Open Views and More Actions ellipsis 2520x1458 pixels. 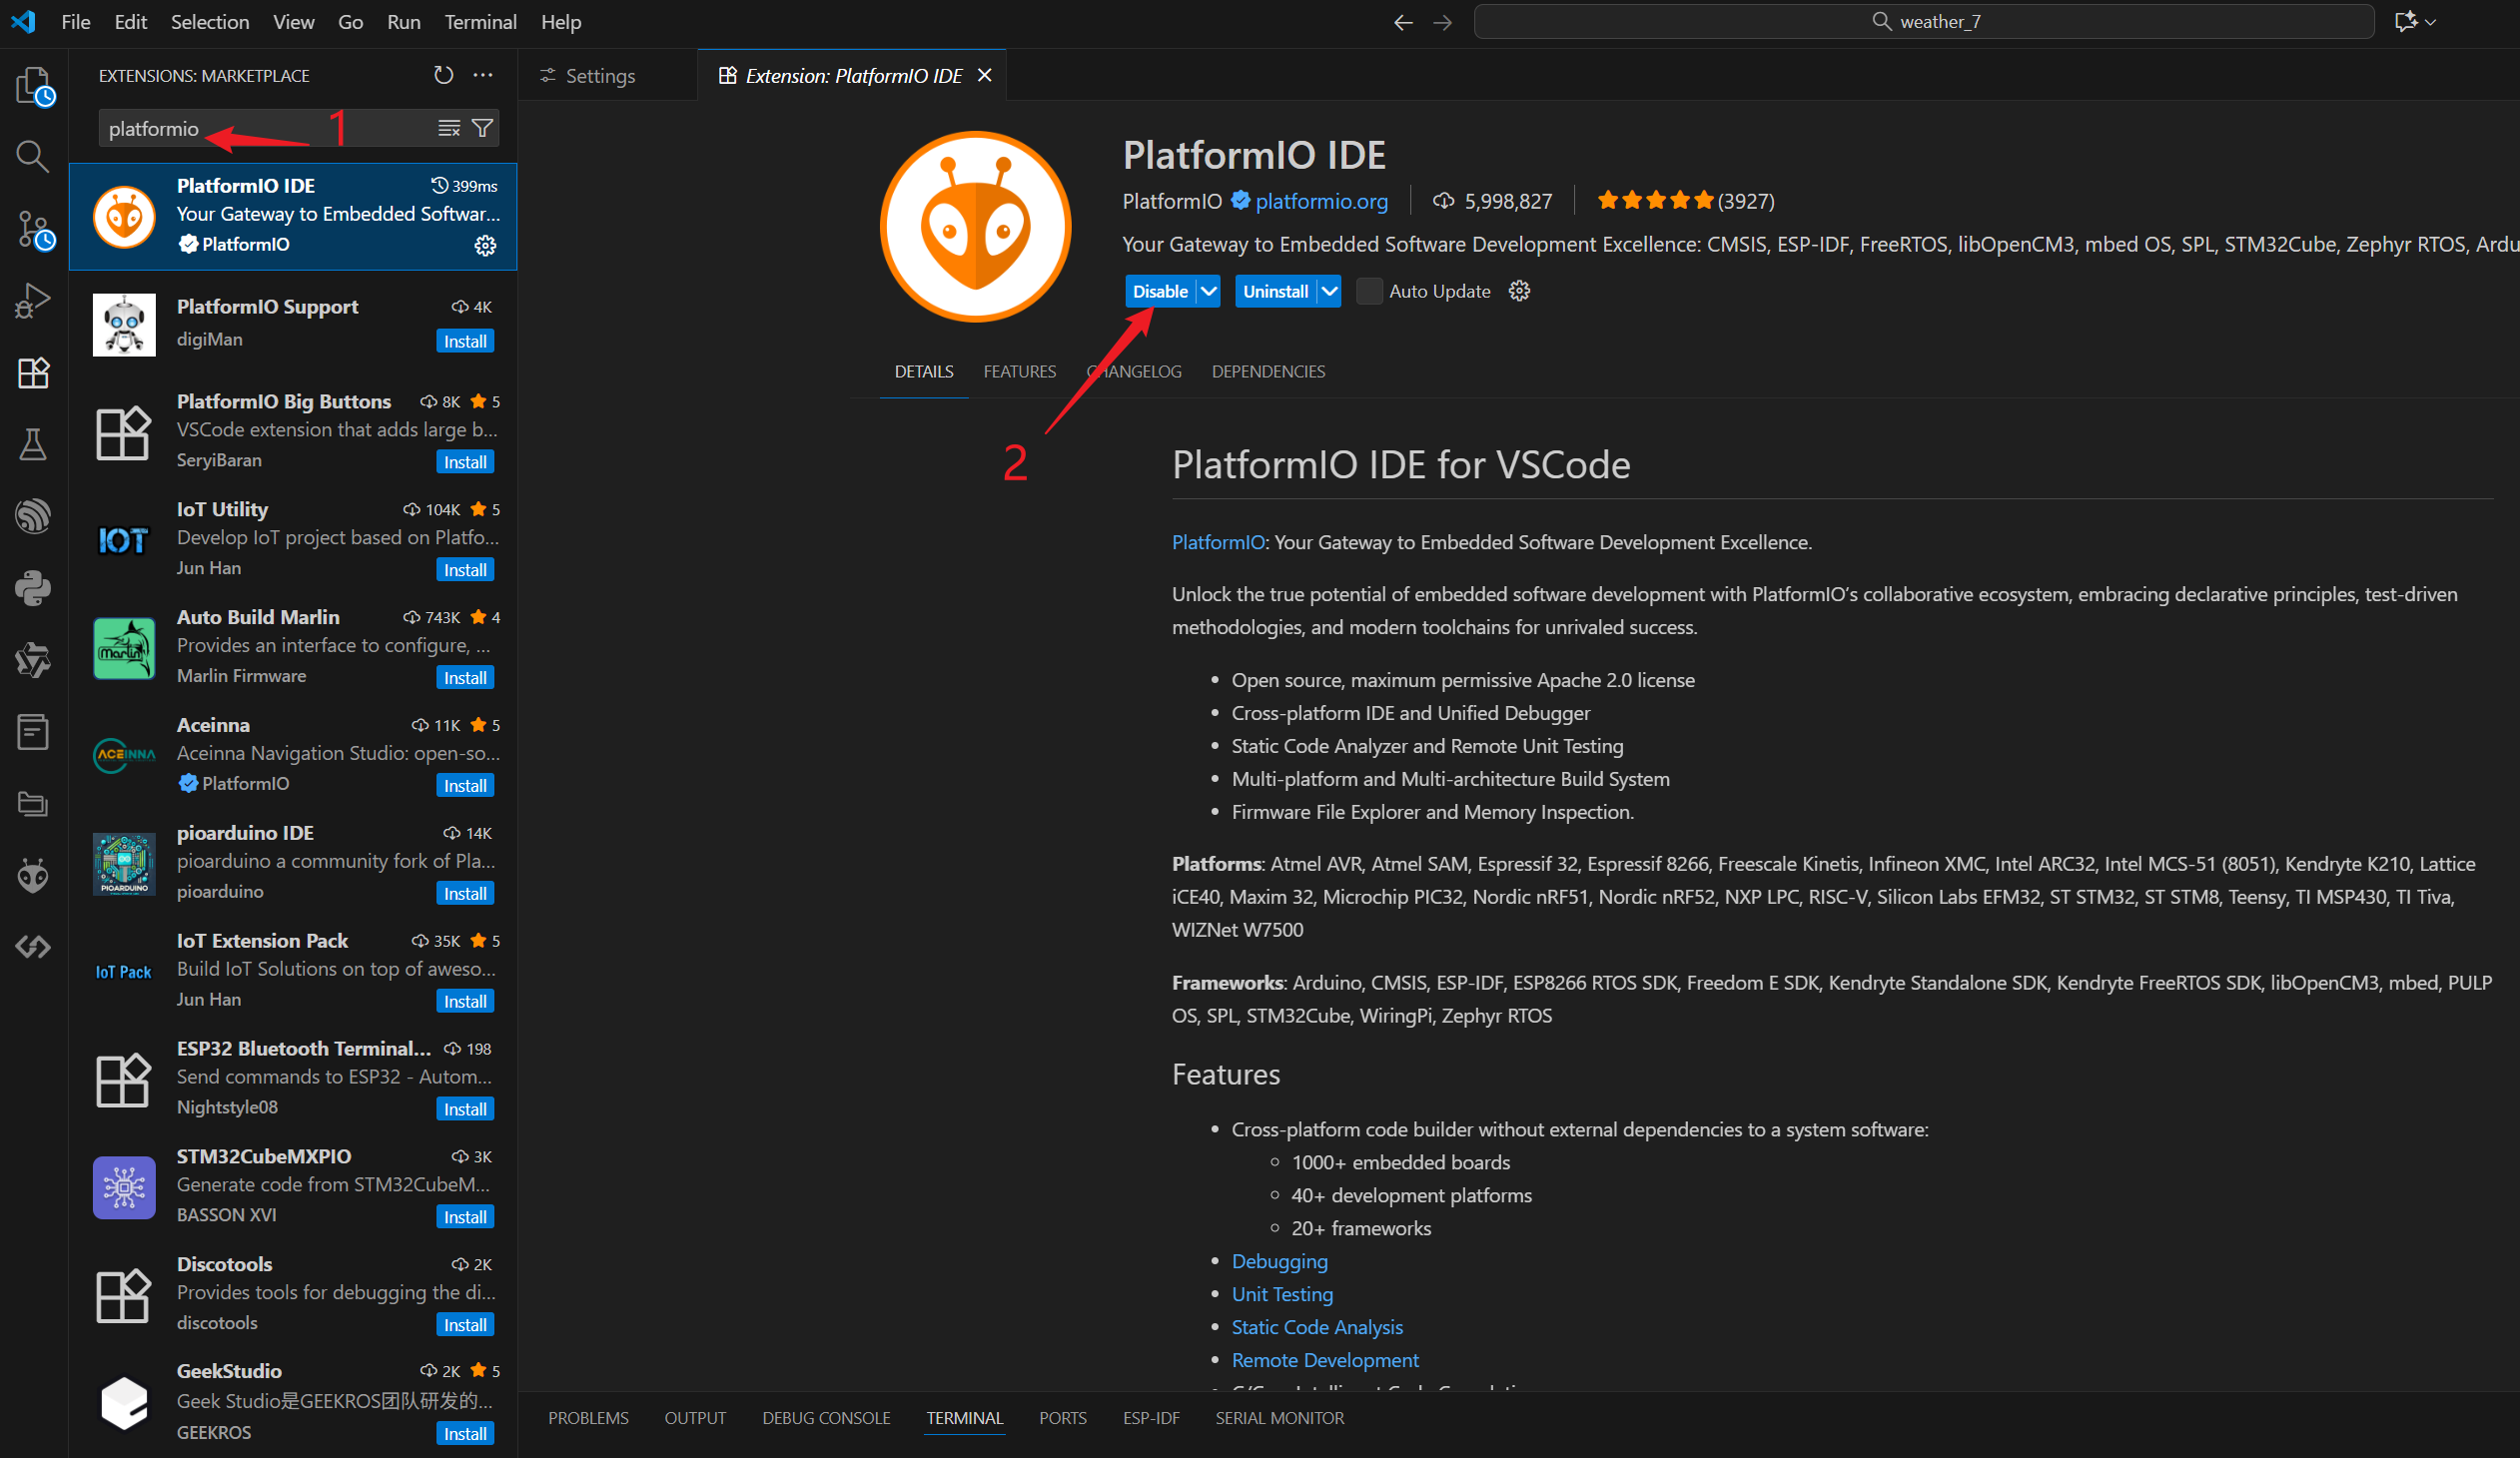483,76
